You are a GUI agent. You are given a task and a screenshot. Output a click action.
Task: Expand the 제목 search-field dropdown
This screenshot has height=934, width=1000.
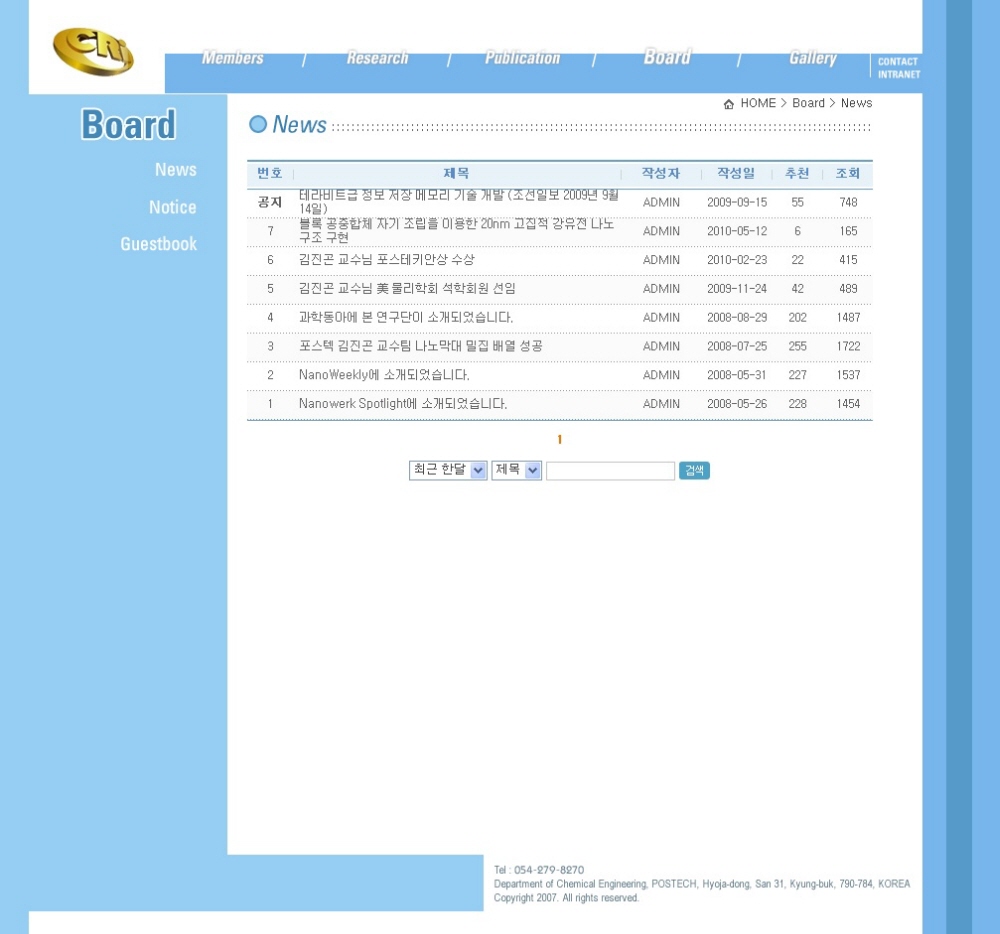[x=516, y=470]
